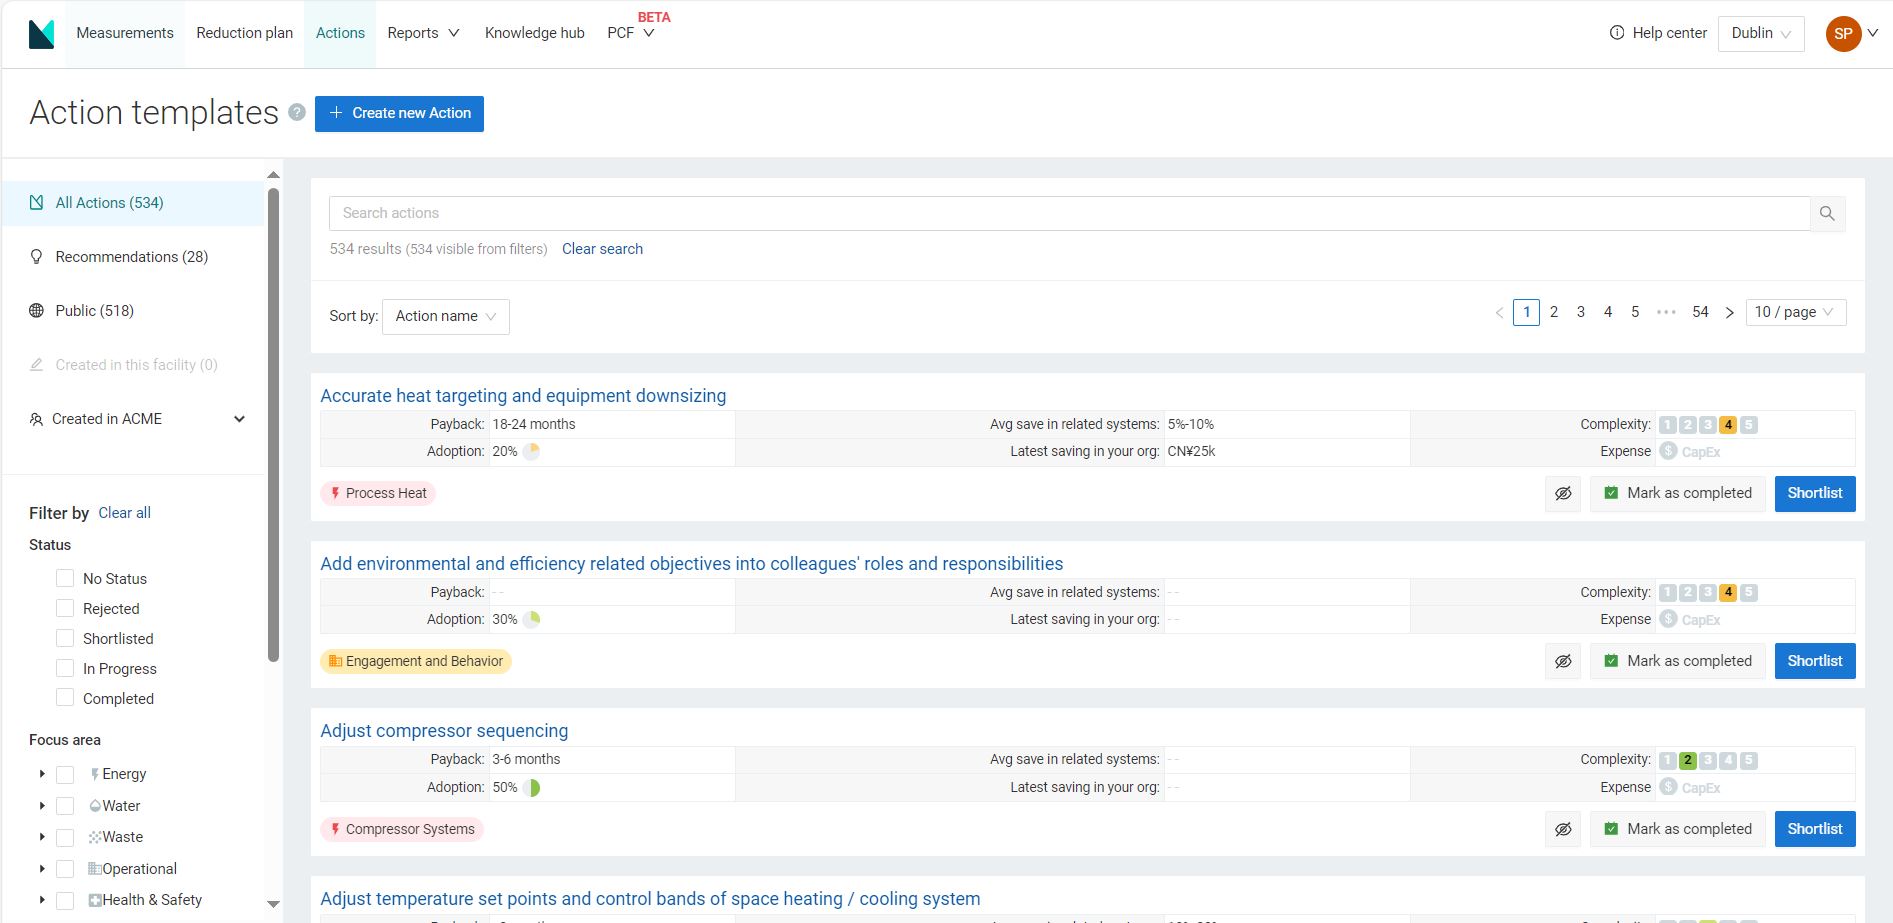Click into the Search actions field
Image resolution: width=1893 pixels, height=923 pixels.
pos(1069,213)
